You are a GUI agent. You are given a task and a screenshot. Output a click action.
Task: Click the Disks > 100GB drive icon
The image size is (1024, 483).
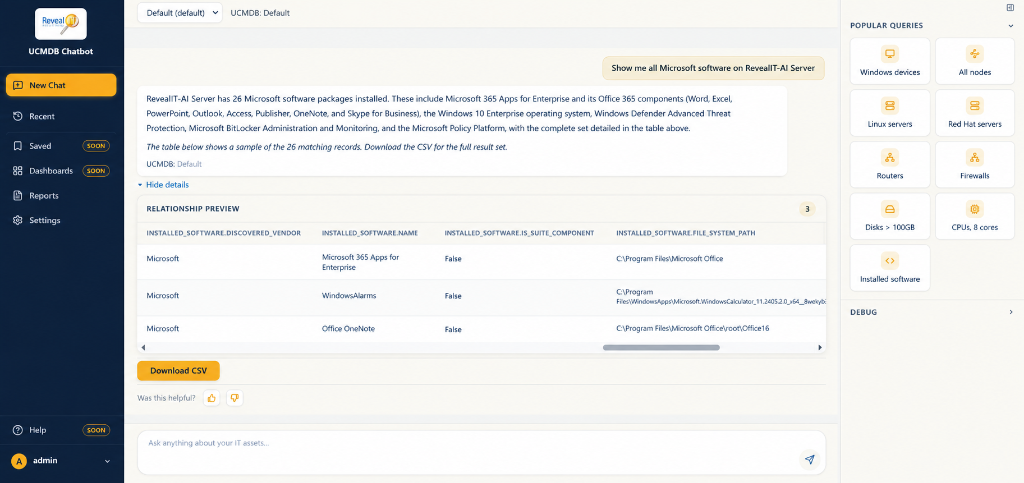click(889, 209)
